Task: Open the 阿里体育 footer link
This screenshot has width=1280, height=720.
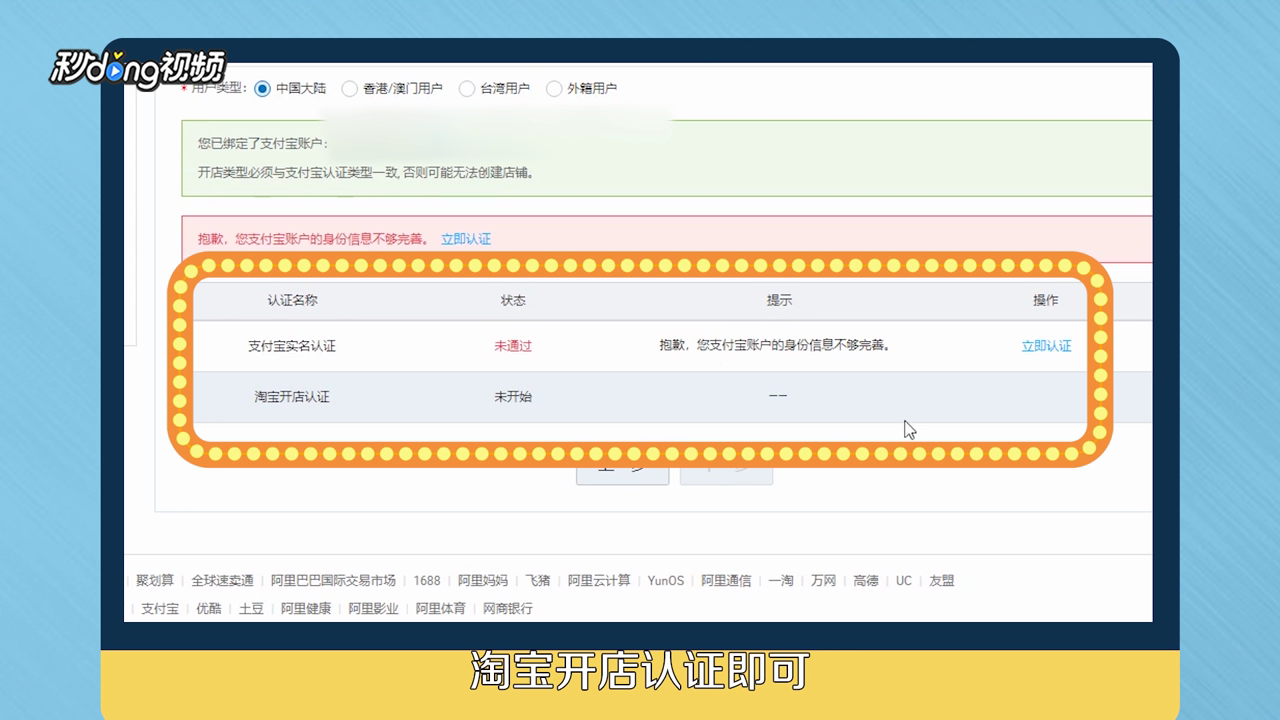Action: 441,608
